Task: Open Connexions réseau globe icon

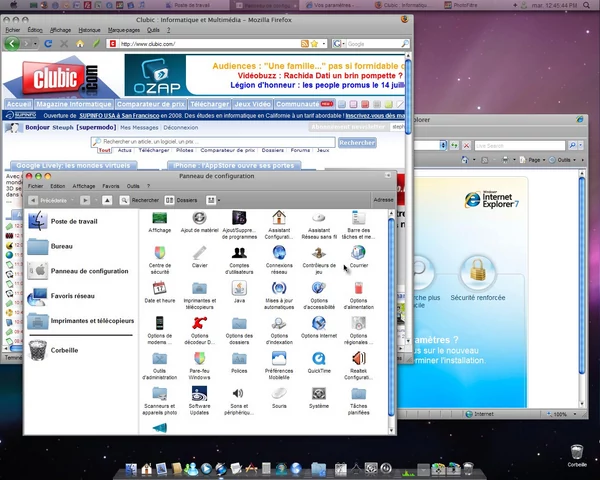Action: click(279, 253)
